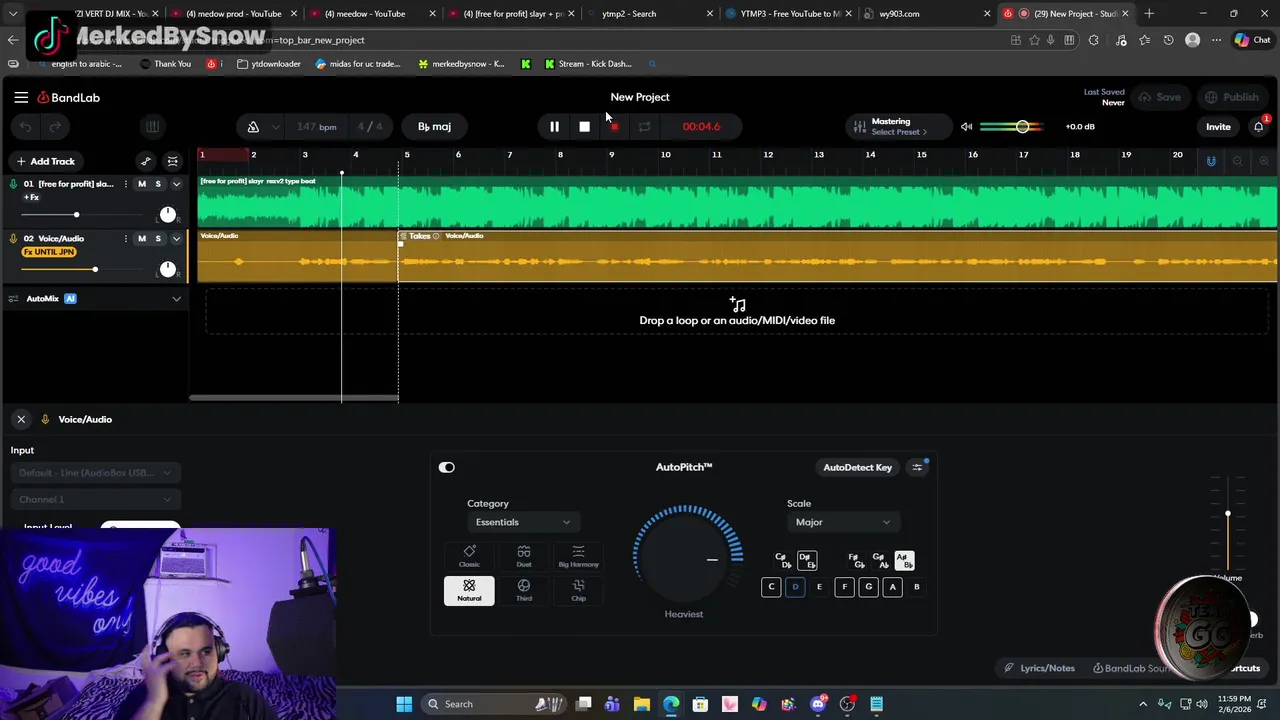Viewport: 1280px width, 720px height.
Task: Select the Big Harmony AutoPitch preset
Action: click(x=578, y=557)
